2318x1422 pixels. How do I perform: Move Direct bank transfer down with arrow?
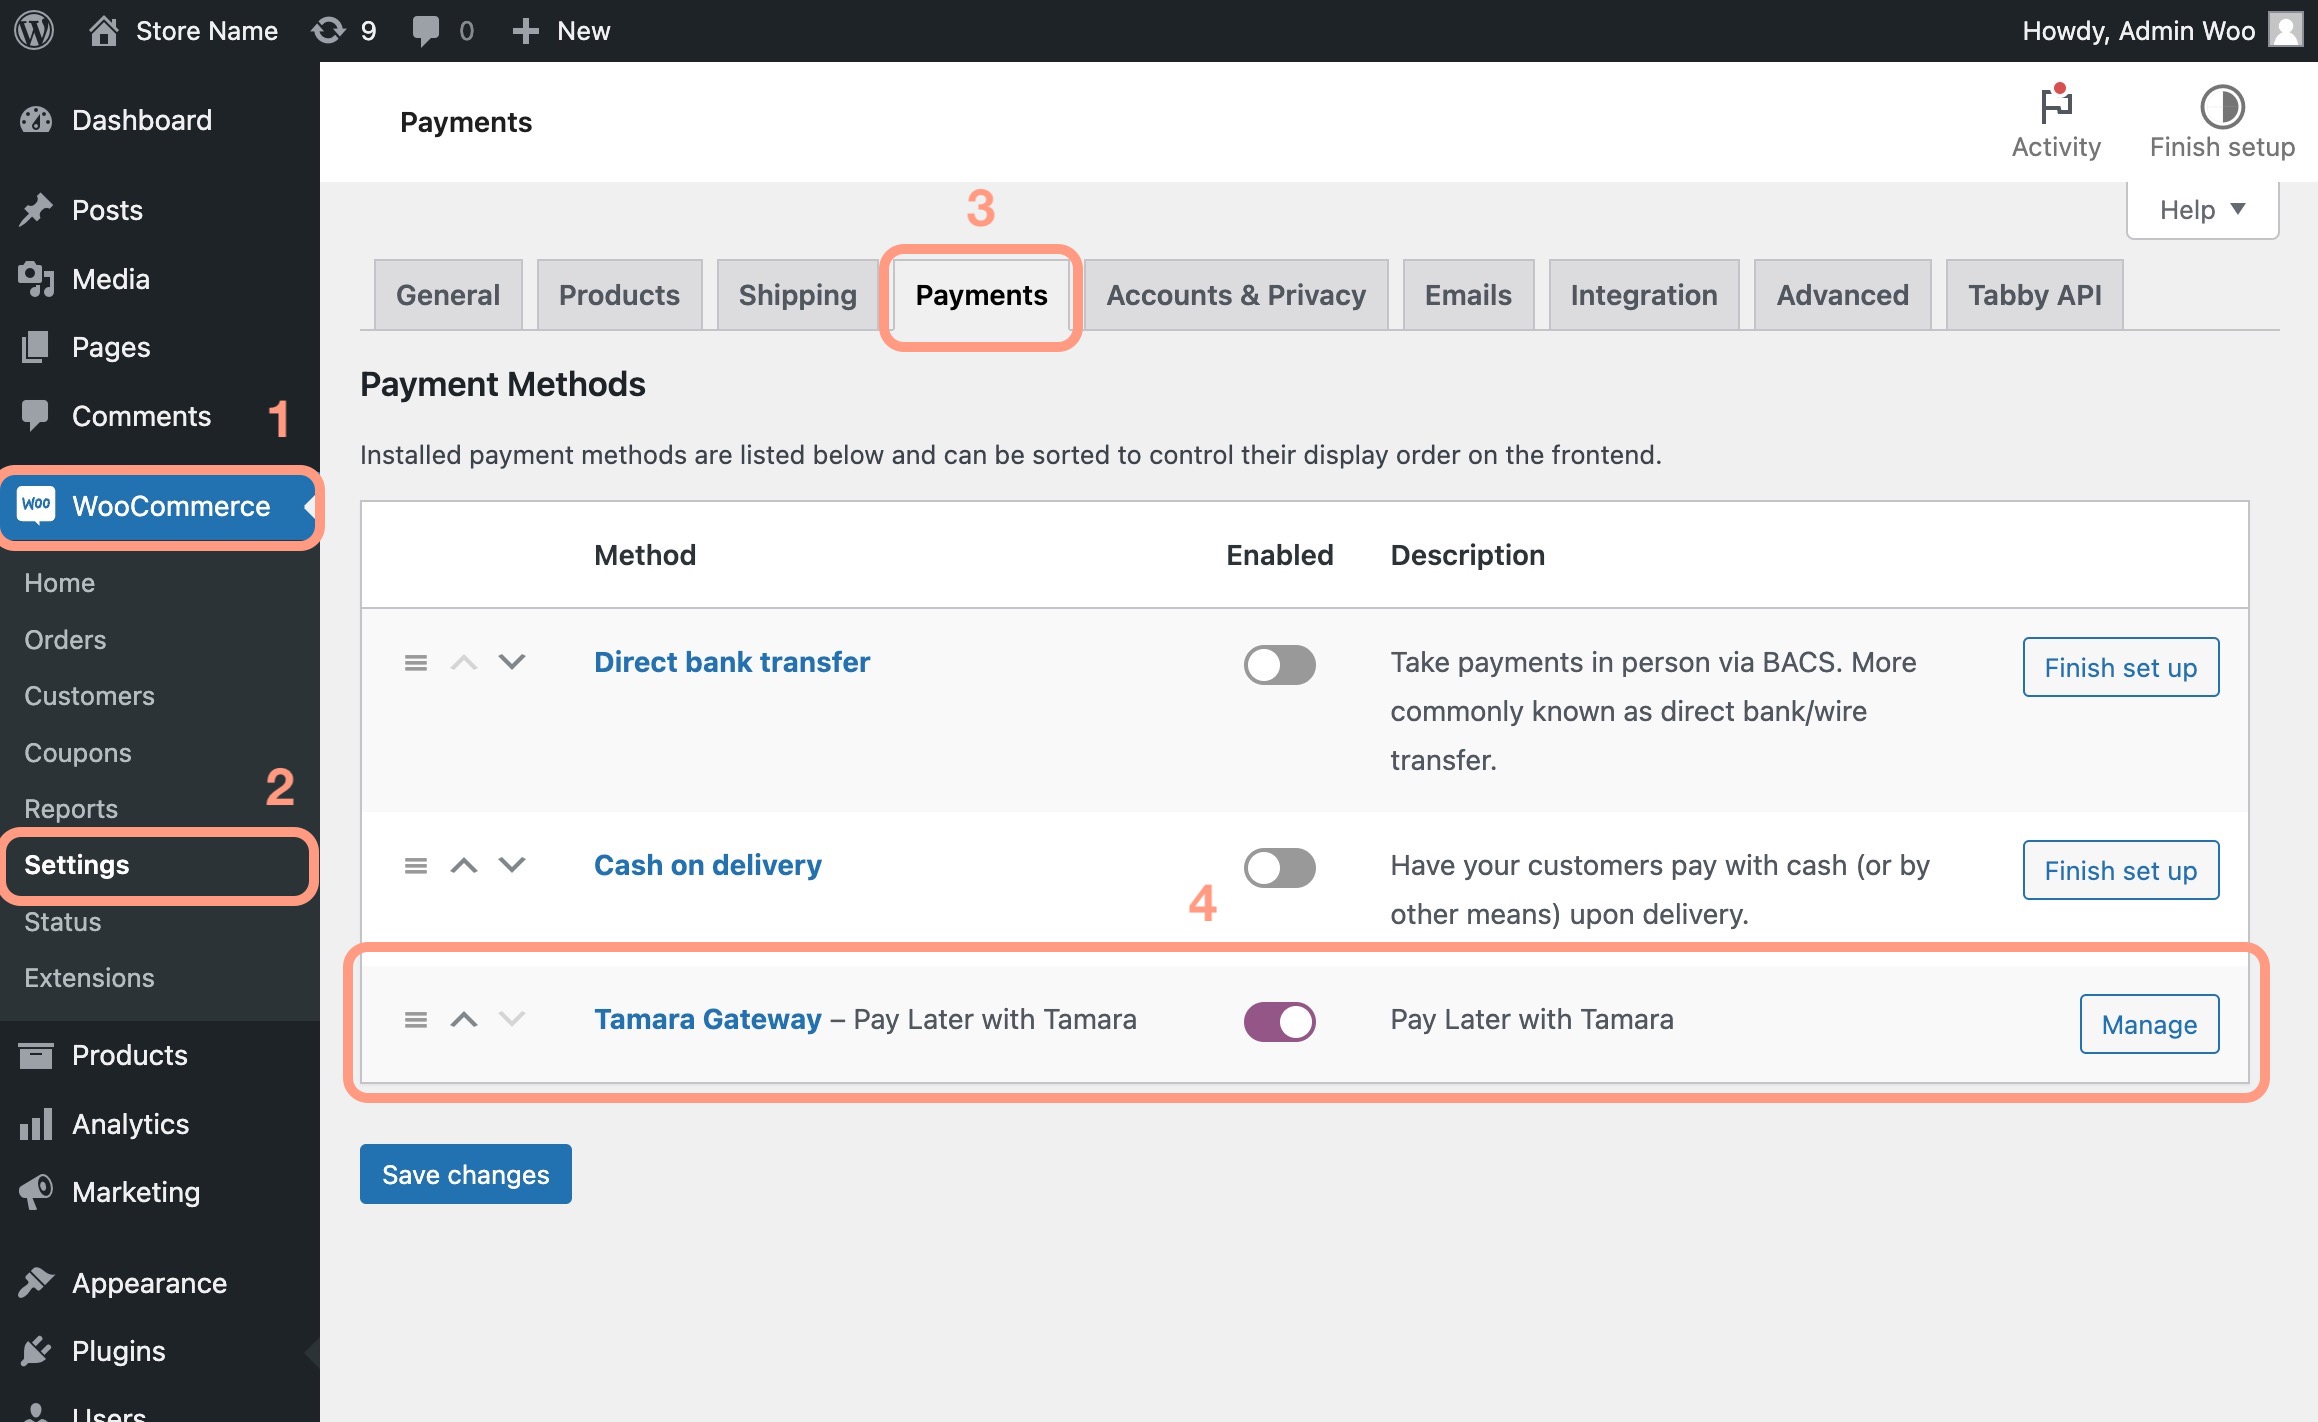[512, 662]
